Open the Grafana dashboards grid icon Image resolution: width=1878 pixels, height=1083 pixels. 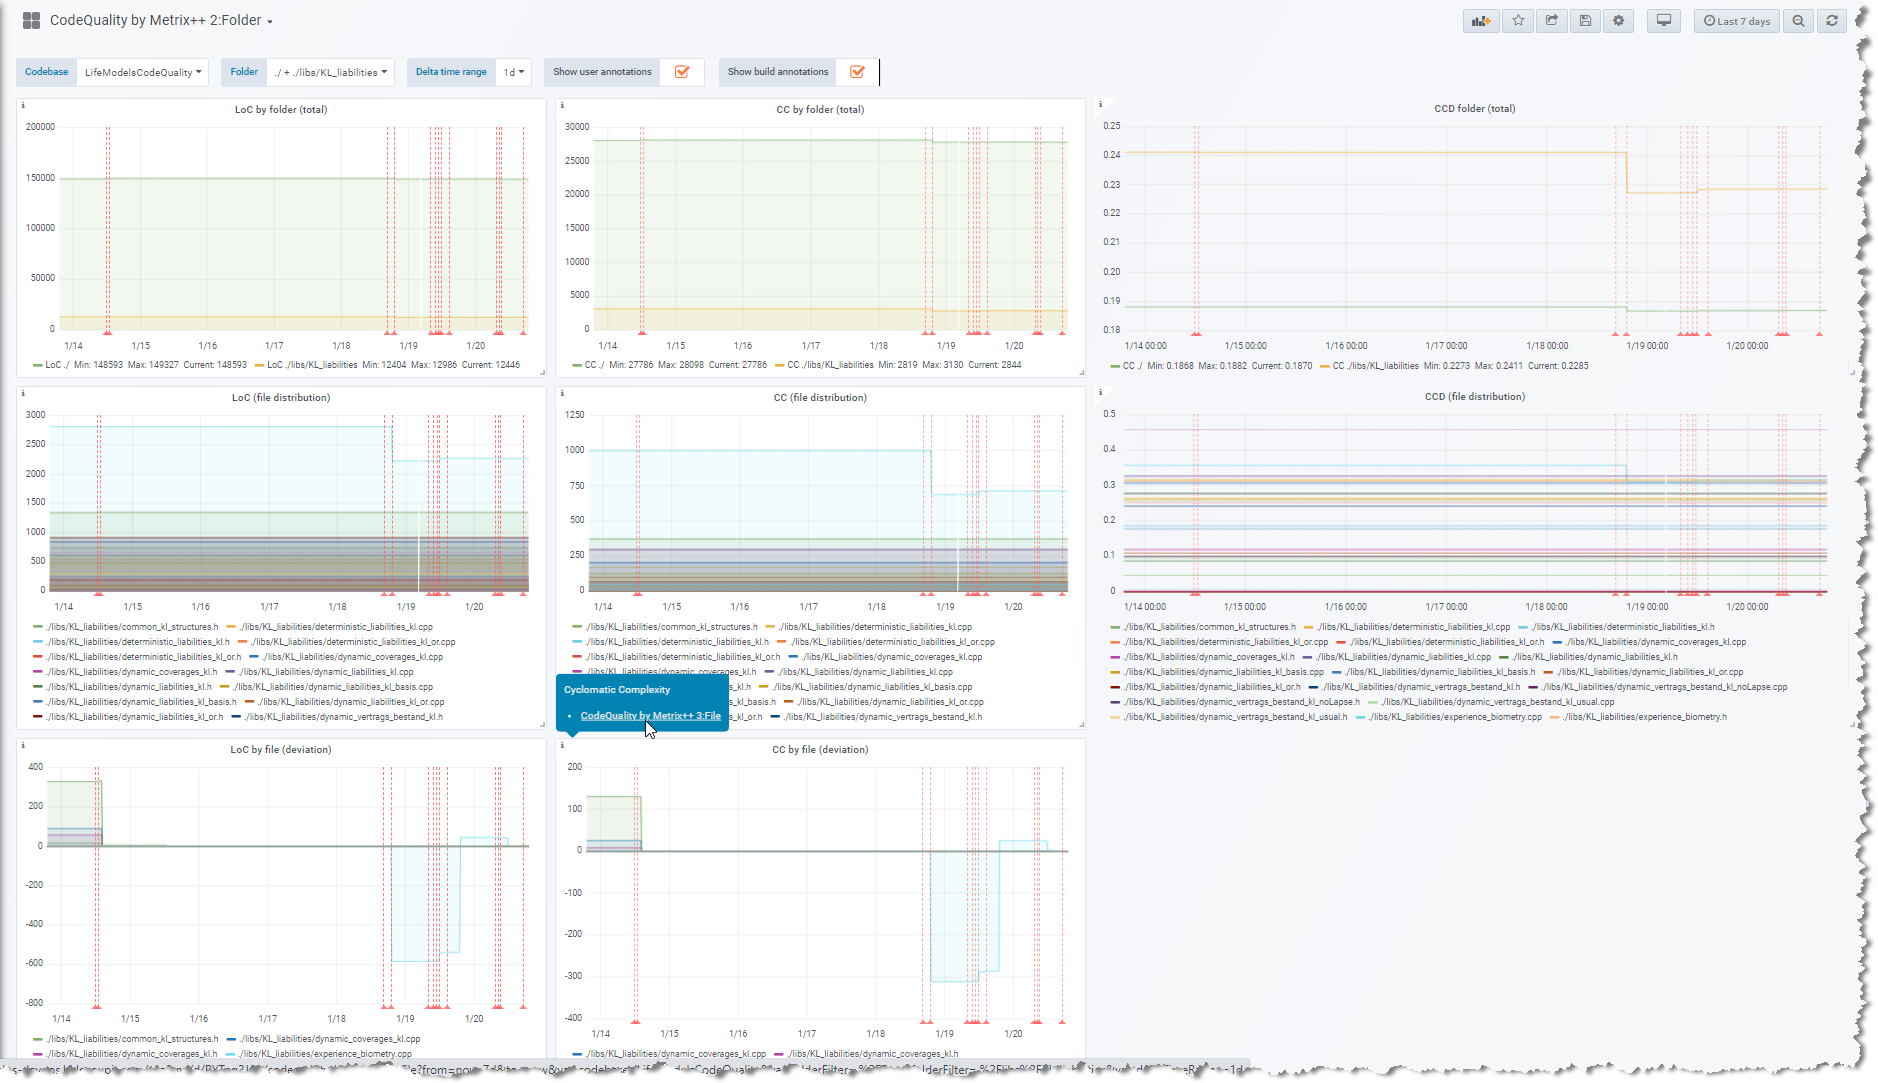(x=31, y=20)
